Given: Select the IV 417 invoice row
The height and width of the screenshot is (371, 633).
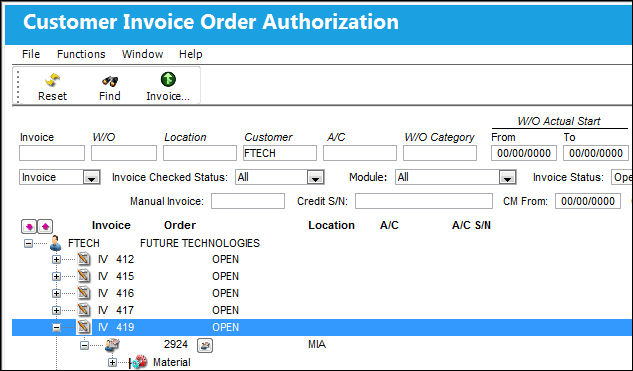Looking at the screenshot, I should [322, 310].
